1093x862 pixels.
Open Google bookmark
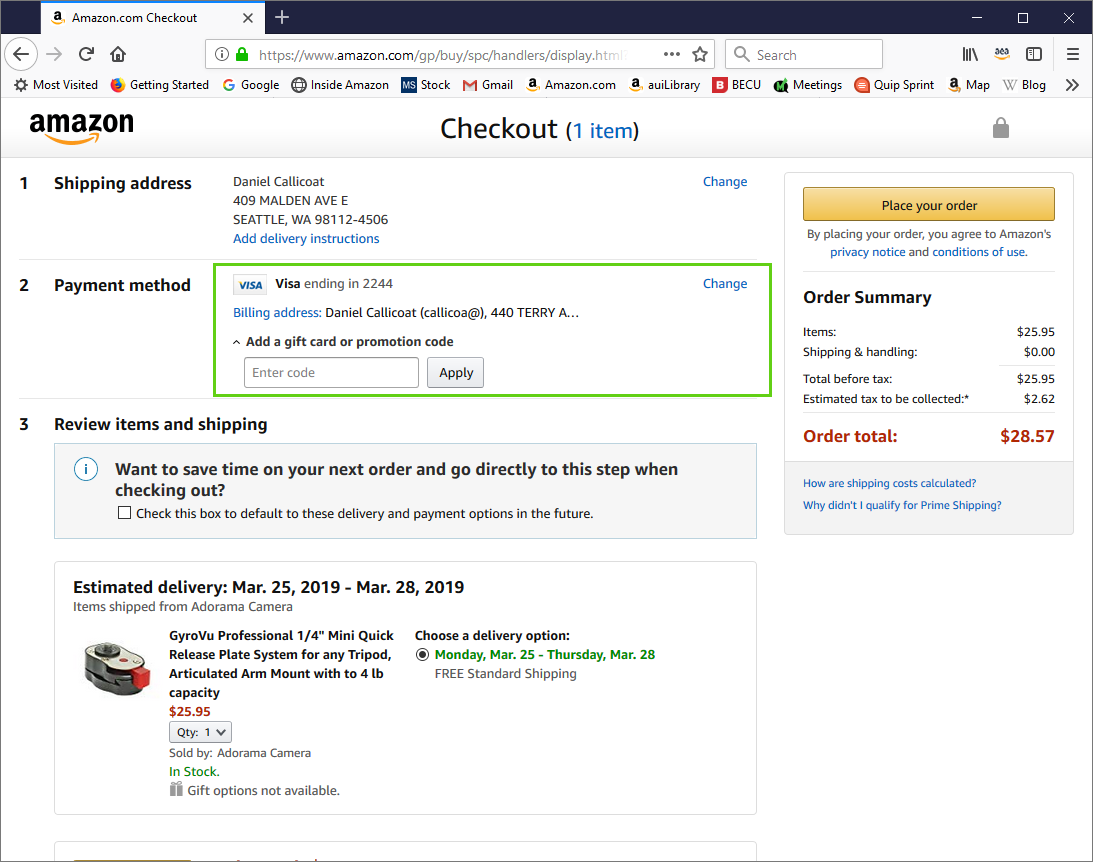[251, 85]
